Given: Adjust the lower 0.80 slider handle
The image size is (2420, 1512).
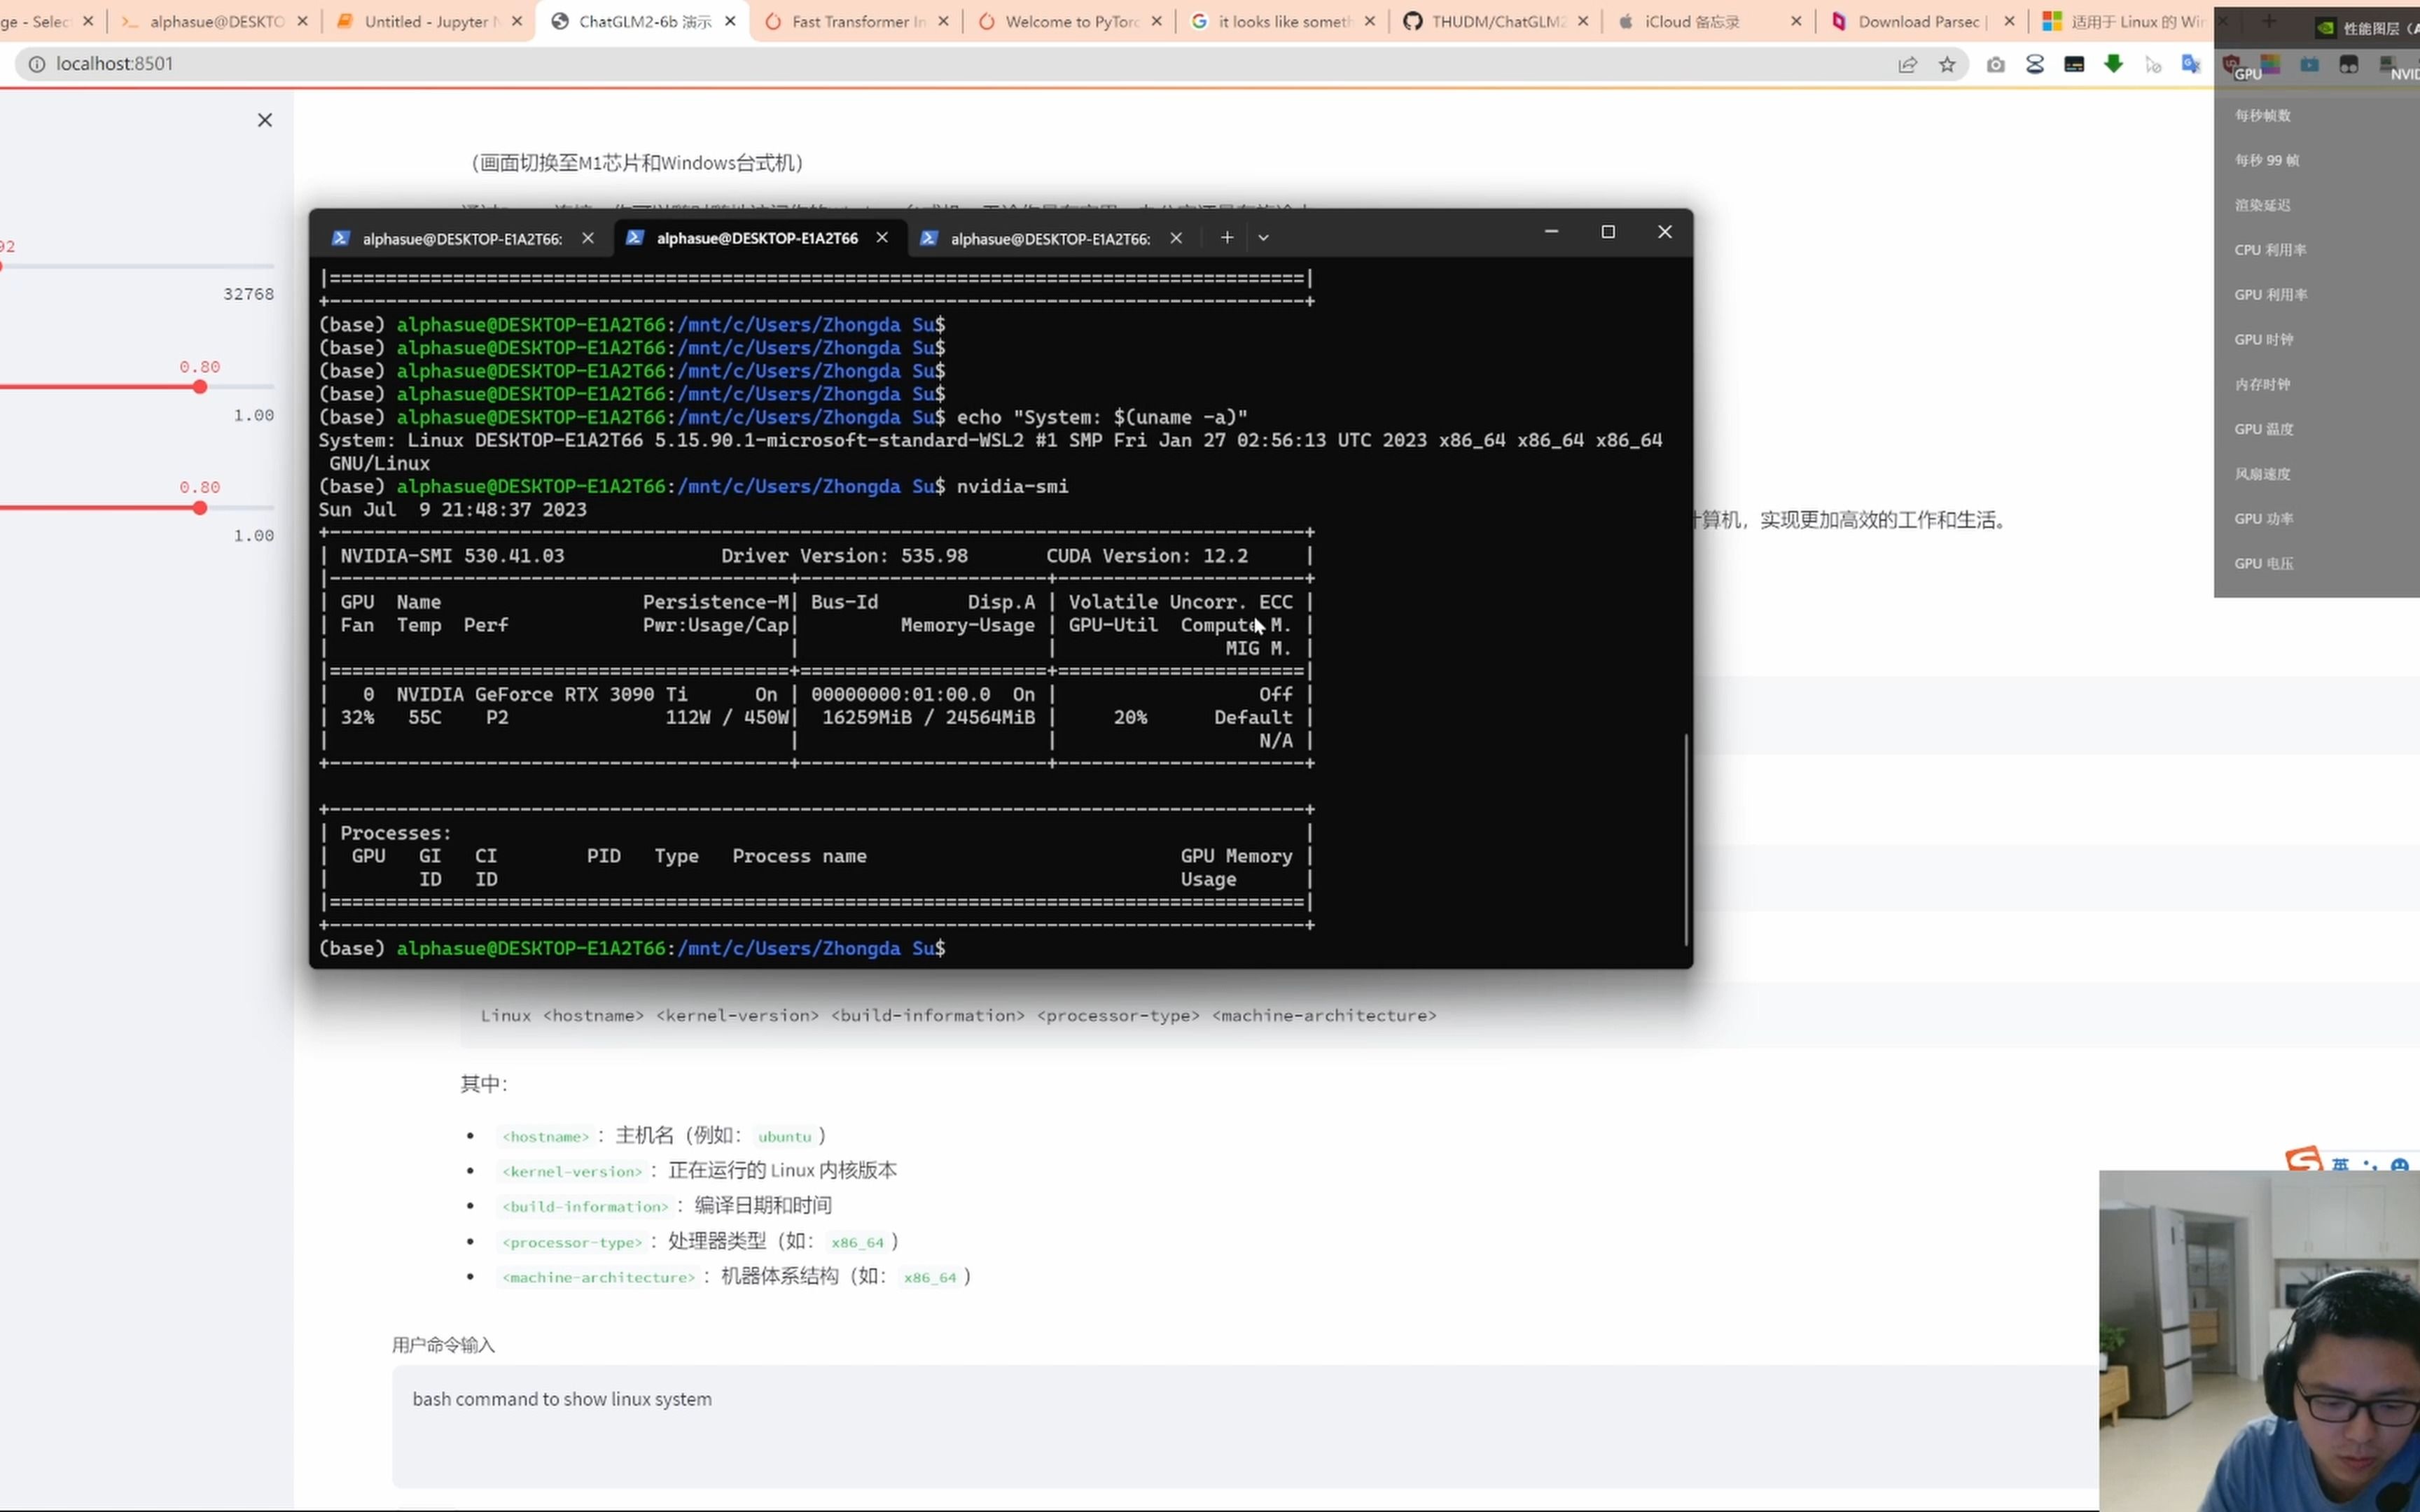Looking at the screenshot, I should pos(200,508).
